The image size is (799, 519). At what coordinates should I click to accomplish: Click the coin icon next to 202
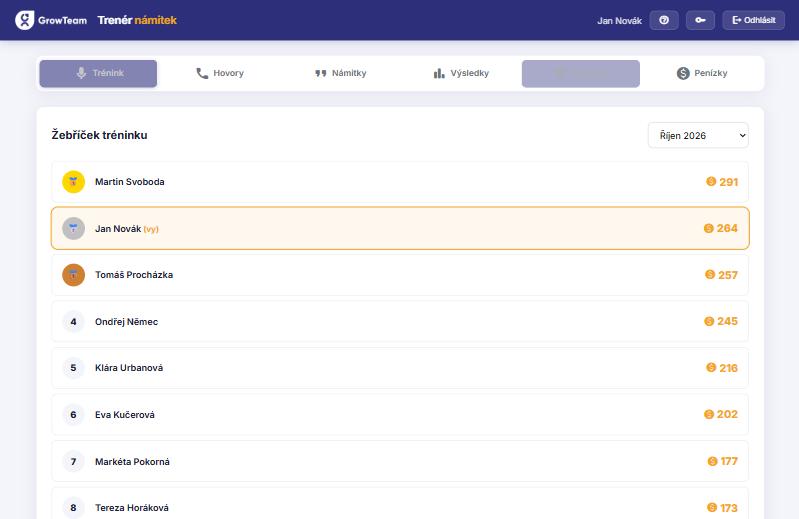[x=709, y=414]
